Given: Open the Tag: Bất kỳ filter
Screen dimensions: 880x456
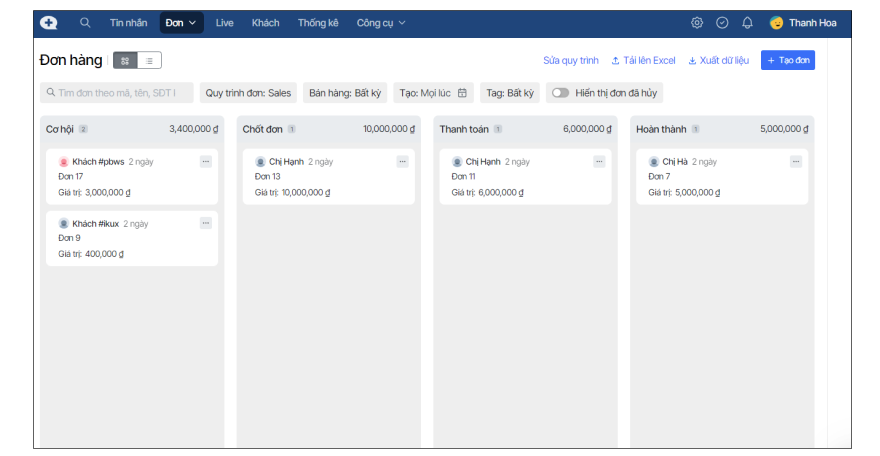Looking at the screenshot, I should 509,93.
